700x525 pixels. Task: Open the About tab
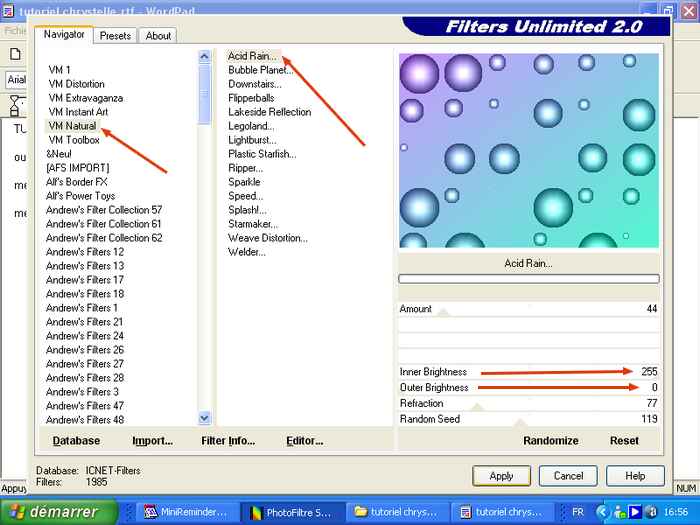point(158,36)
